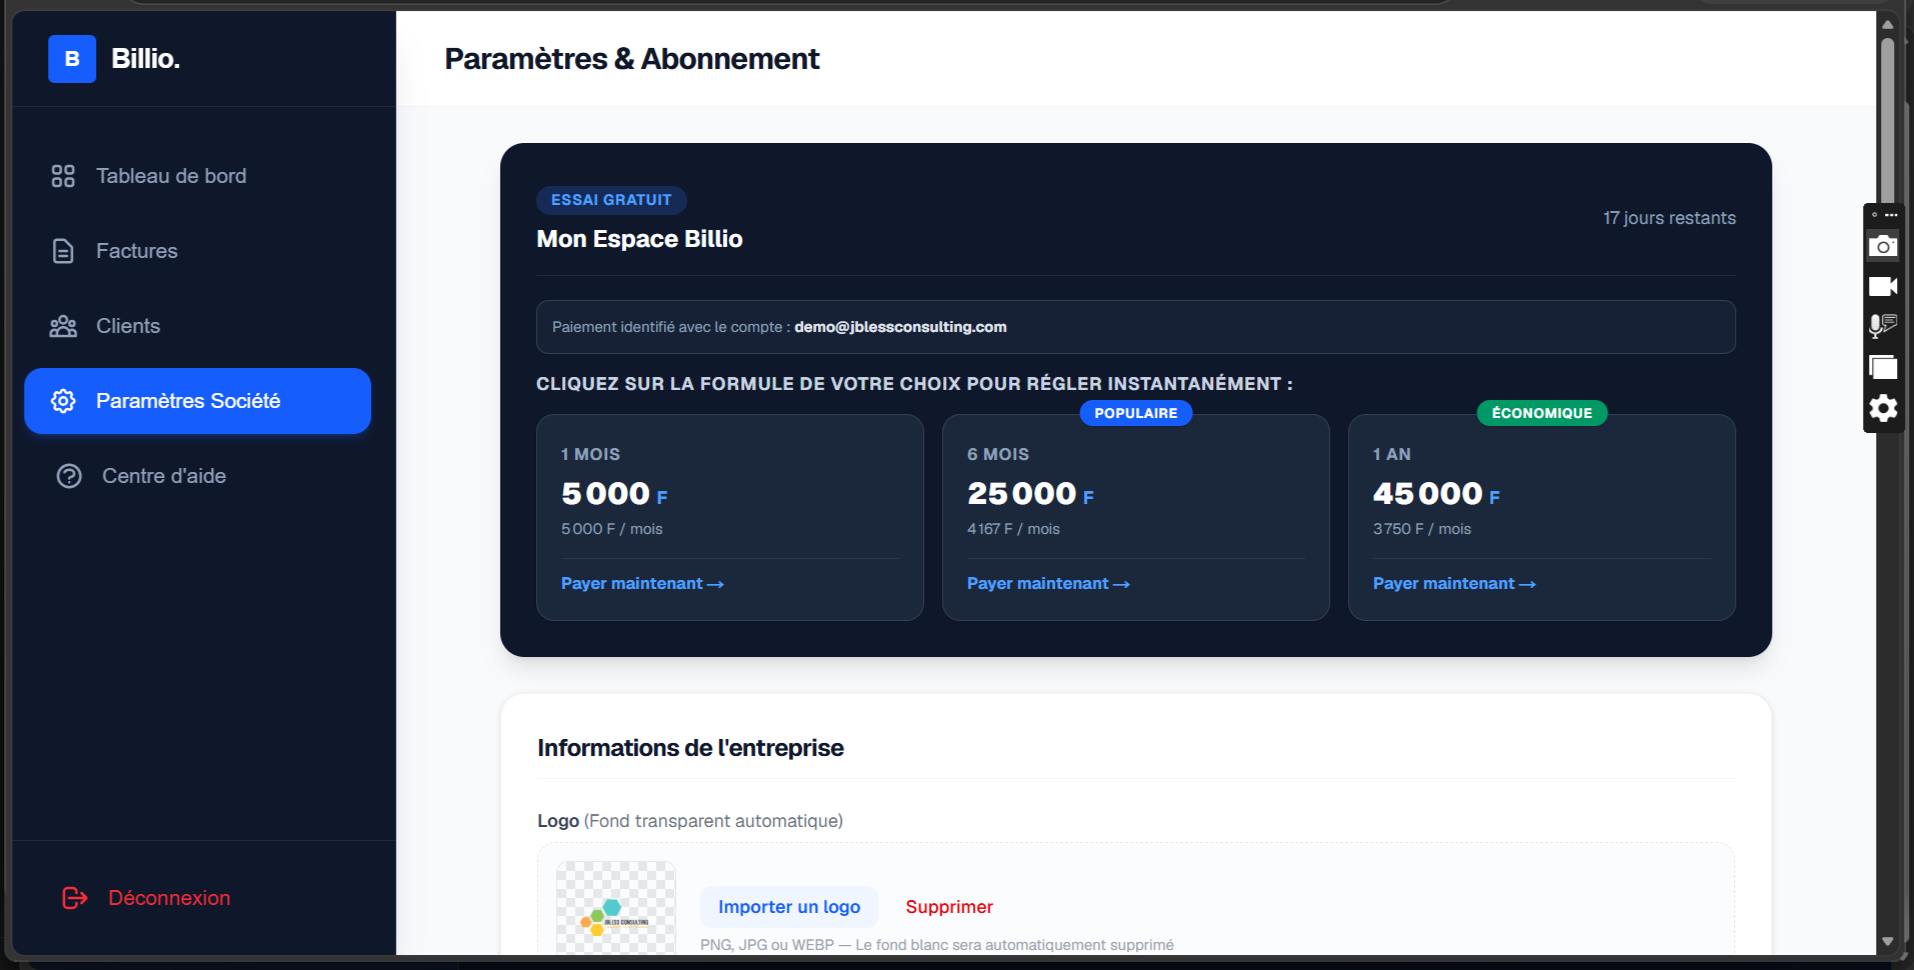Viewport: 1914px width, 970px height.
Task: Choose Payer maintenant for the 1 Mois plan
Action: coord(642,584)
